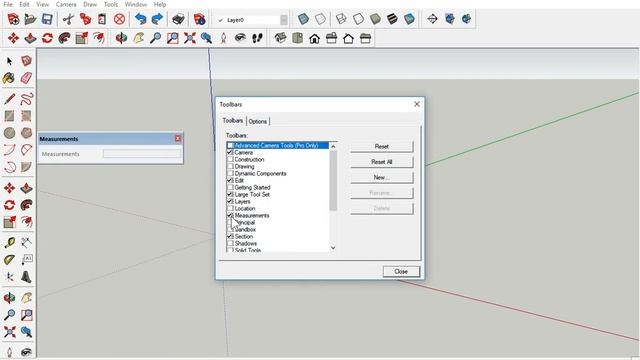
Task: Open the Draw menu
Action: pos(90,4)
